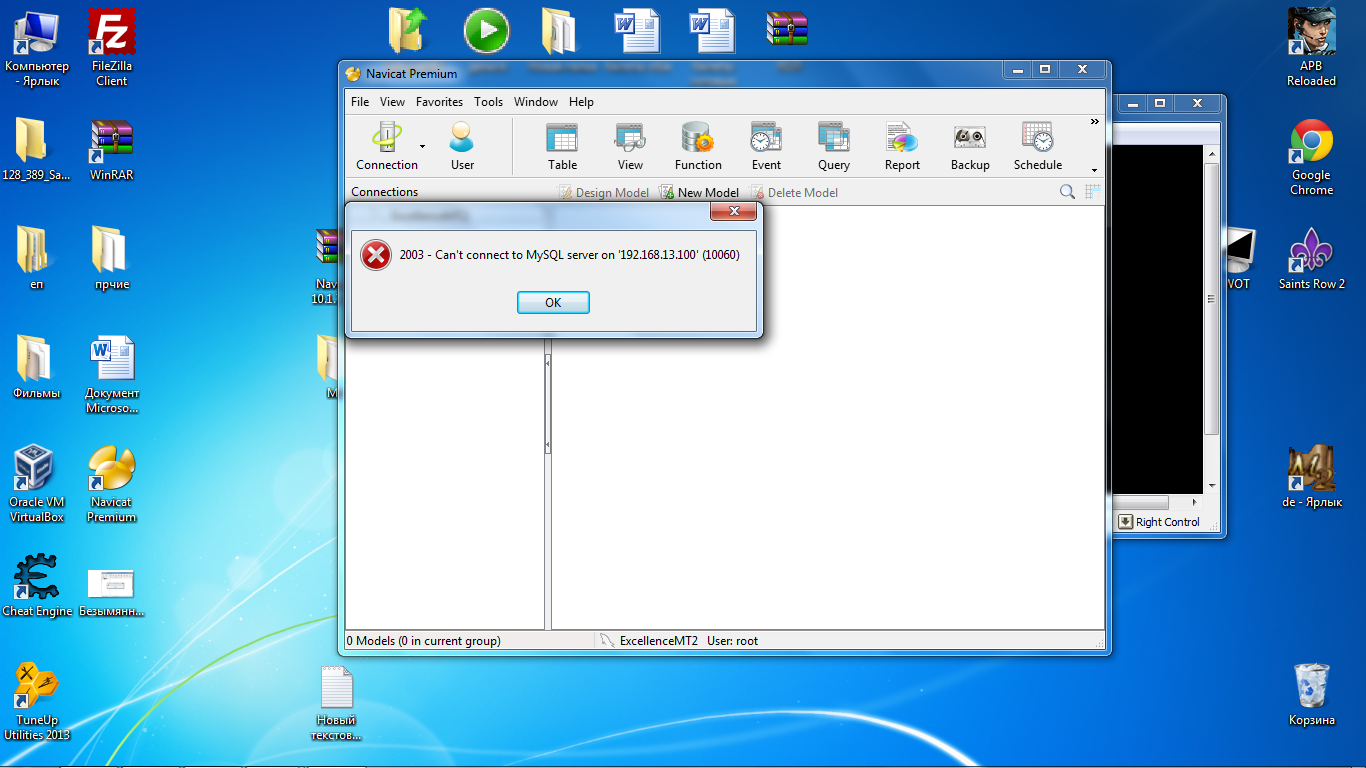Viewport: 1366px width, 768px height.
Task: Open the Function toolbar icon
Action: [698, 146]
